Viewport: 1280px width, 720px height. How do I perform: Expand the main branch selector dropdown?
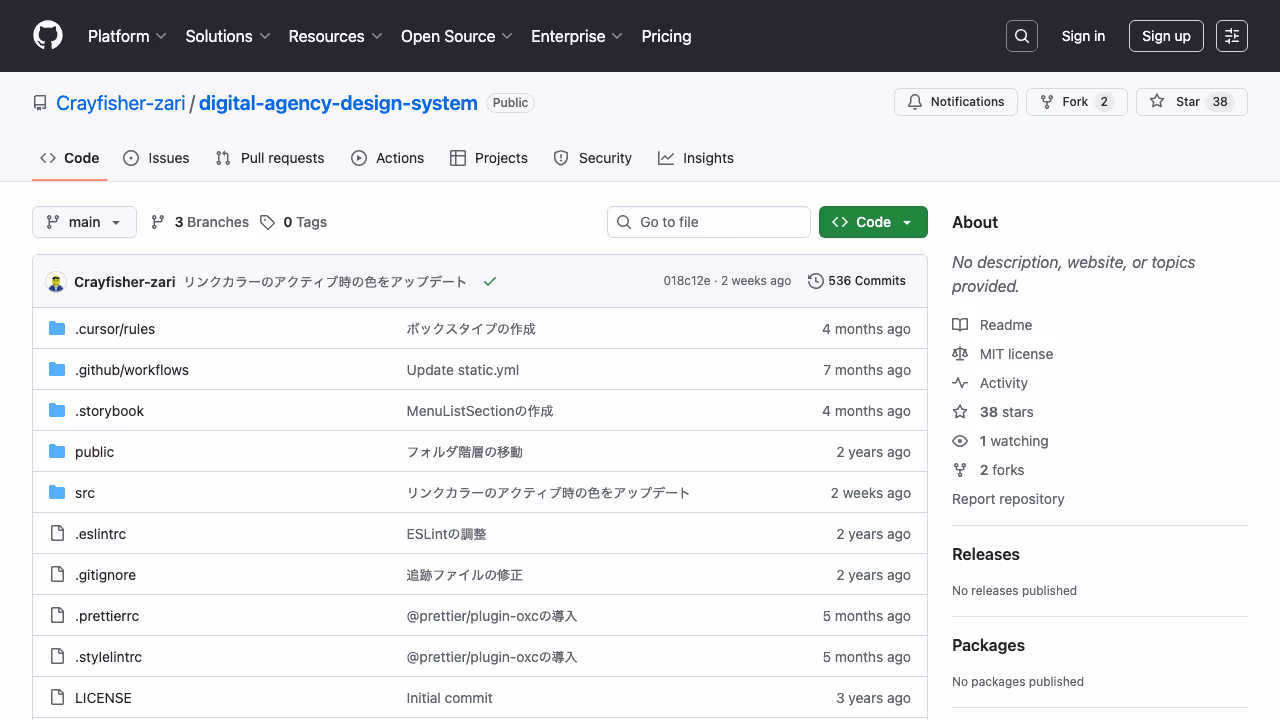tap(84, 222)
